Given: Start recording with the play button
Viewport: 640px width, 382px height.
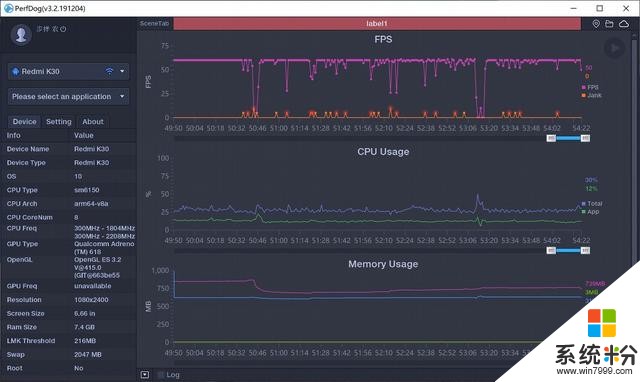Looking at the screenshot, I should pos(614,49).
